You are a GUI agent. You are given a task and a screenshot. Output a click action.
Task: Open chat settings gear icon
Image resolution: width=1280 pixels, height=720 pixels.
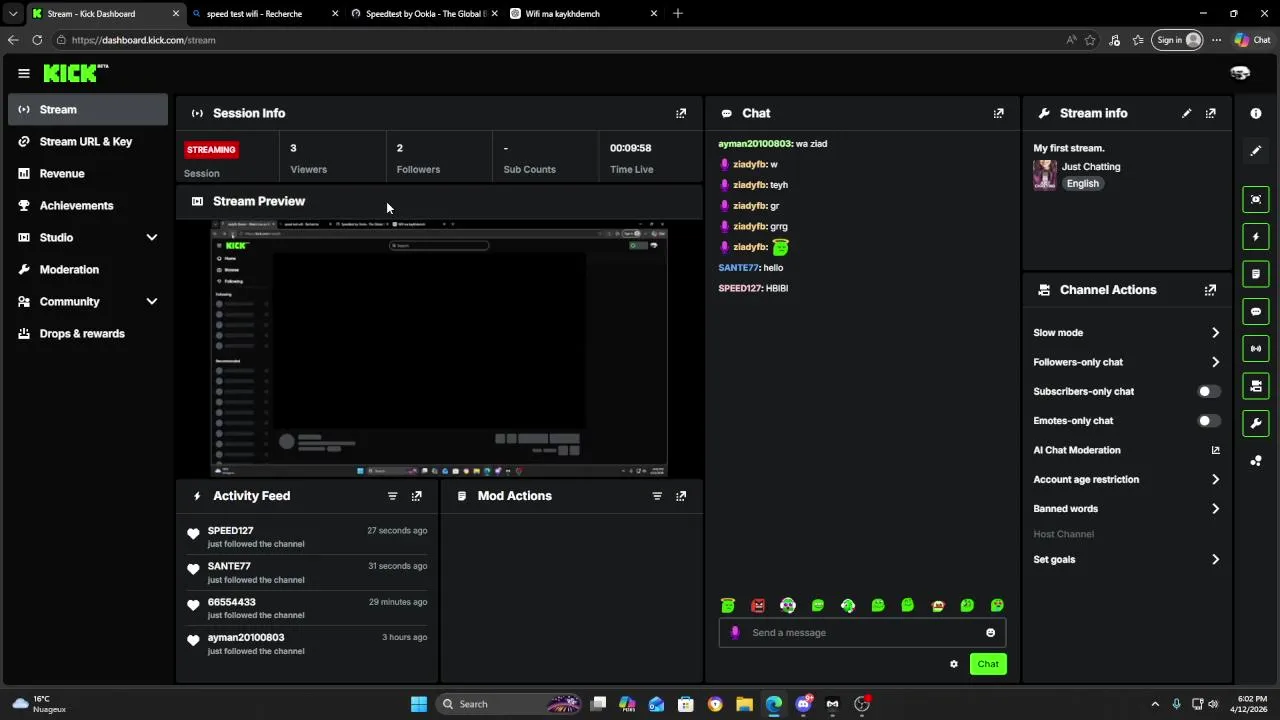coord(954,664)
